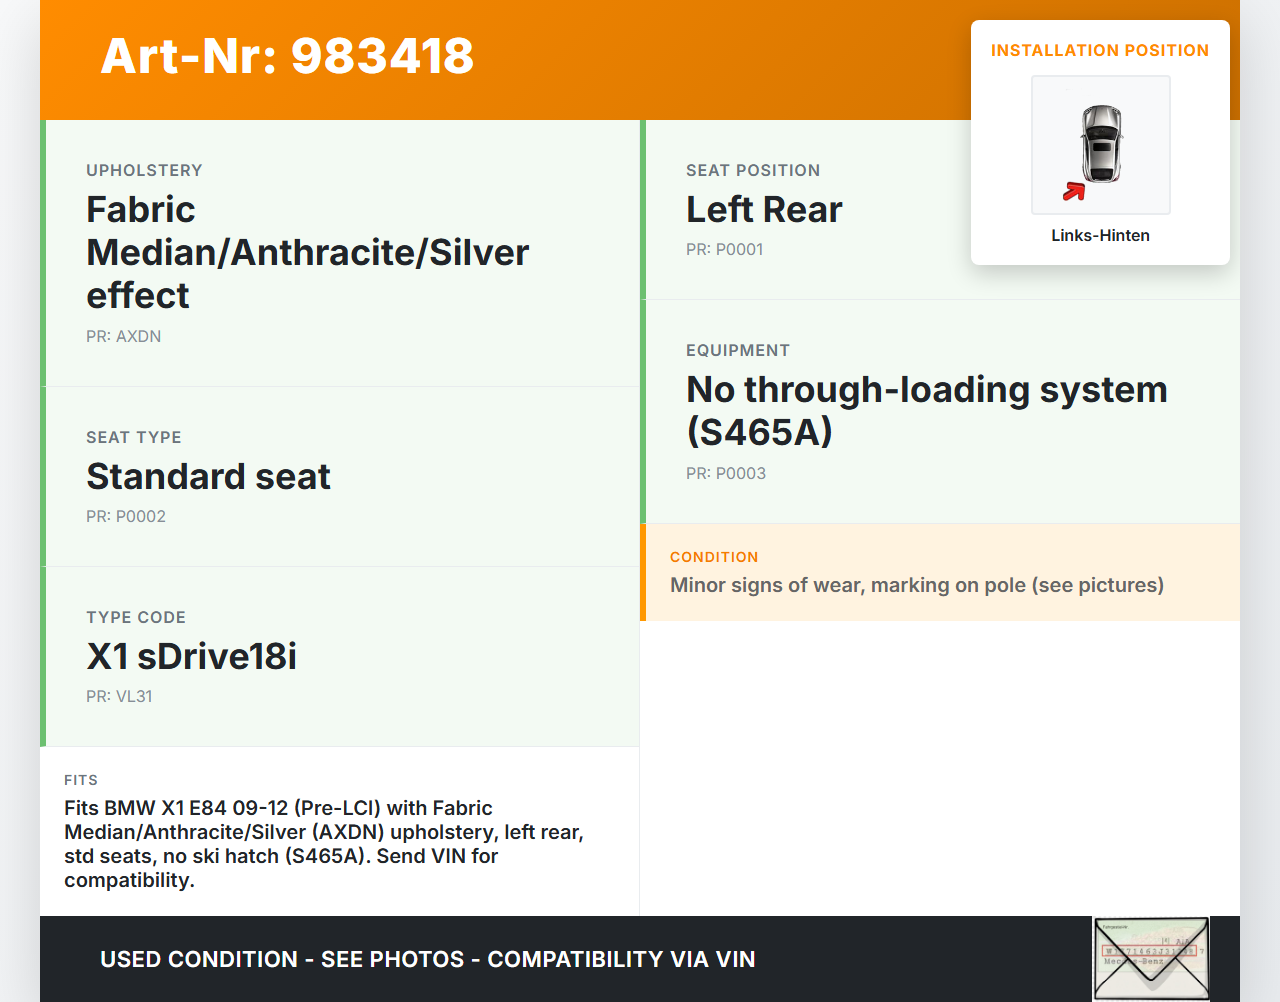Image resolution: width=1280 pixels, height=1002 pixels.
Task: Click the orange CONDITION label
Action: click(714, 557)
